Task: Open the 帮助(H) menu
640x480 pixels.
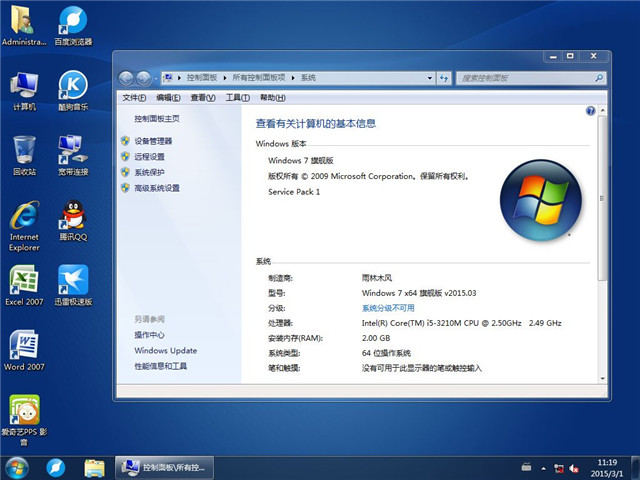Action: tap(273, 98)
